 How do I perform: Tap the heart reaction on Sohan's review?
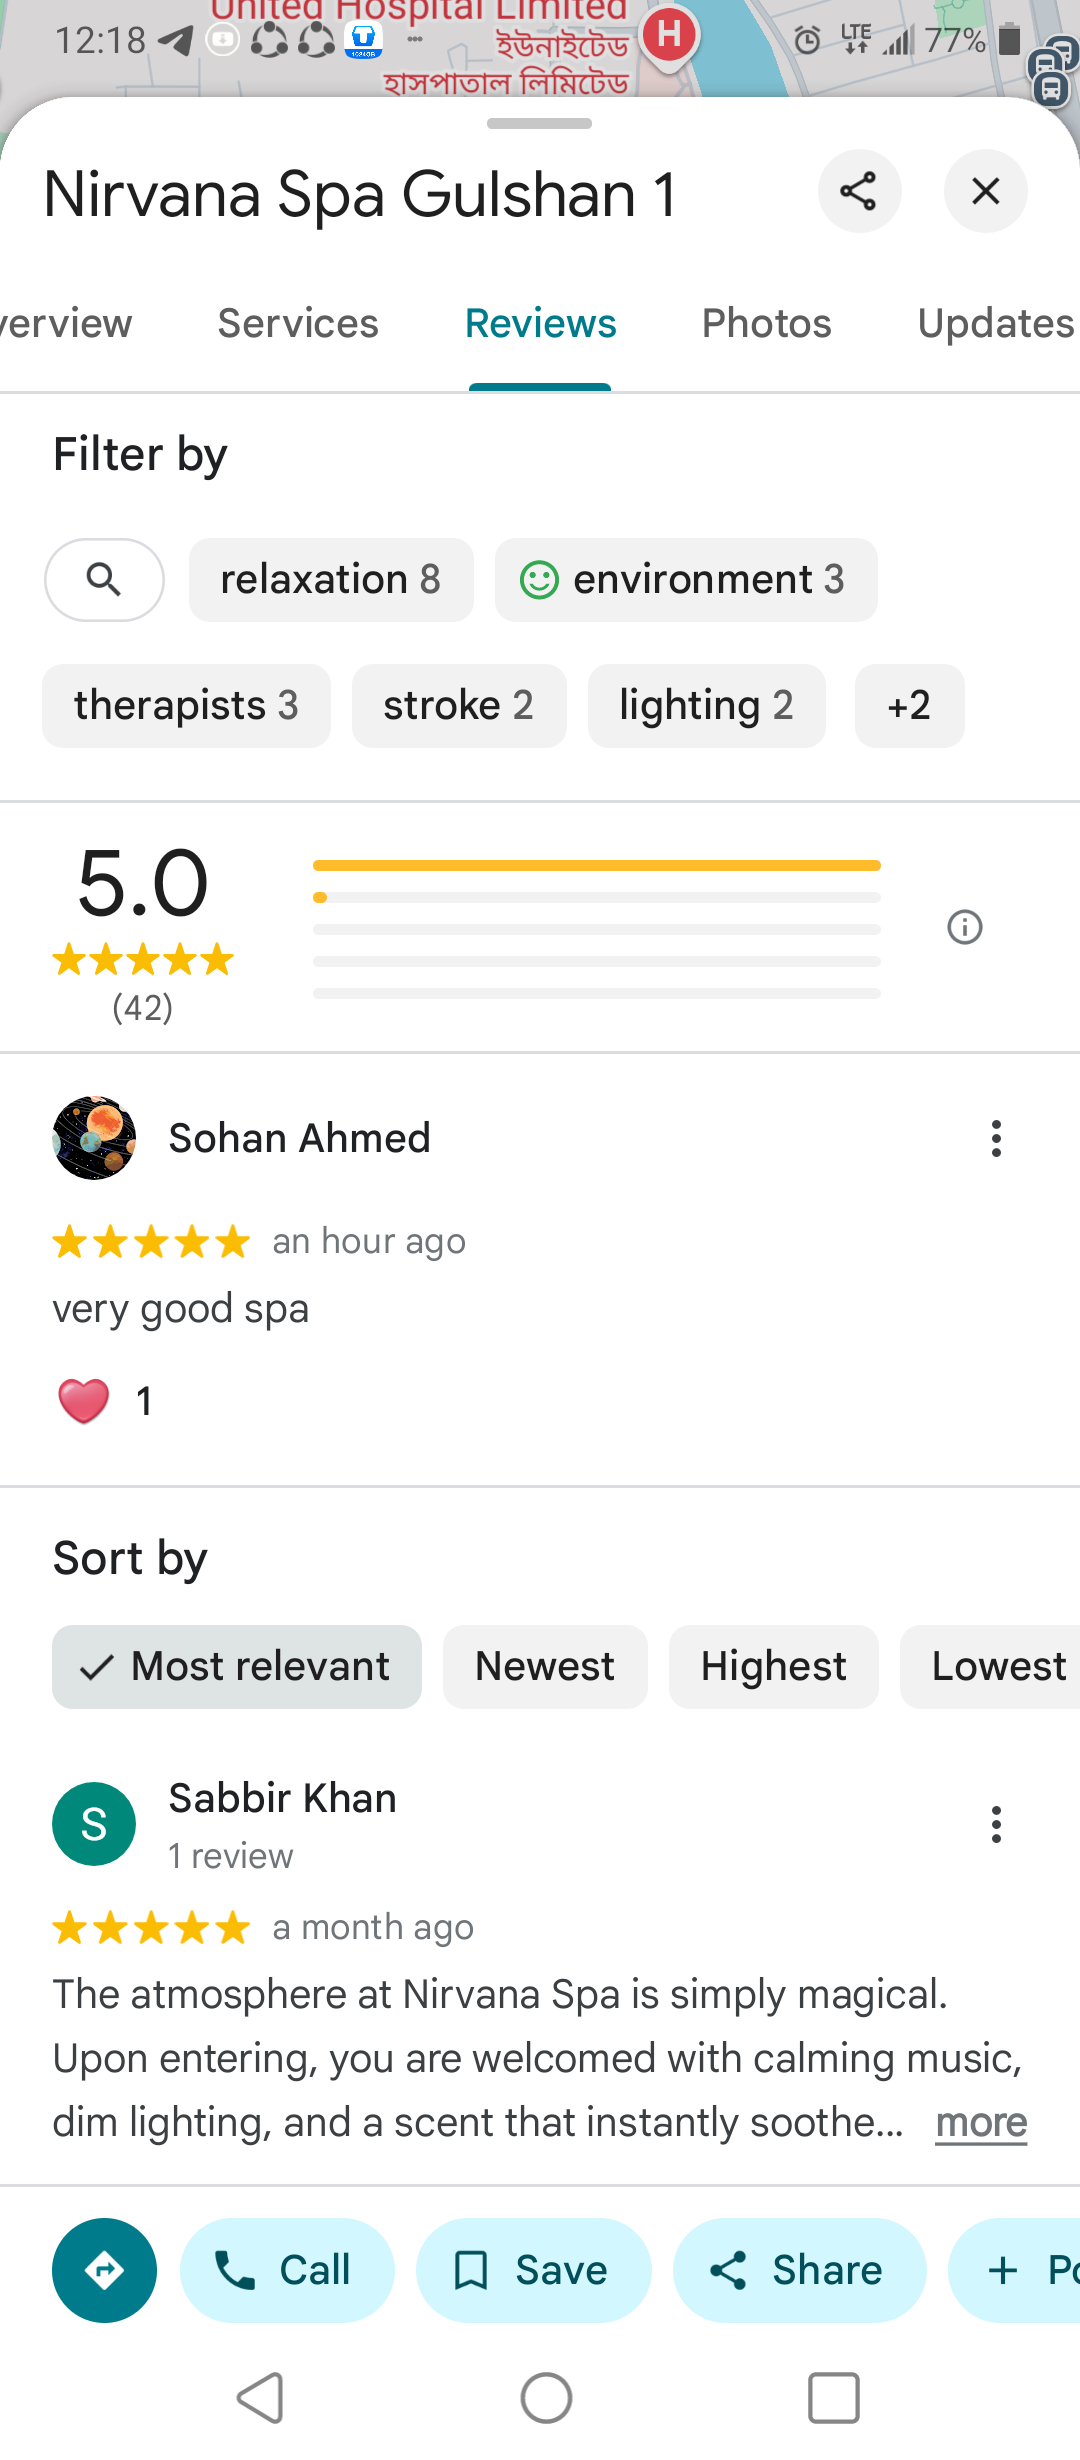(x=84, y=1401)
